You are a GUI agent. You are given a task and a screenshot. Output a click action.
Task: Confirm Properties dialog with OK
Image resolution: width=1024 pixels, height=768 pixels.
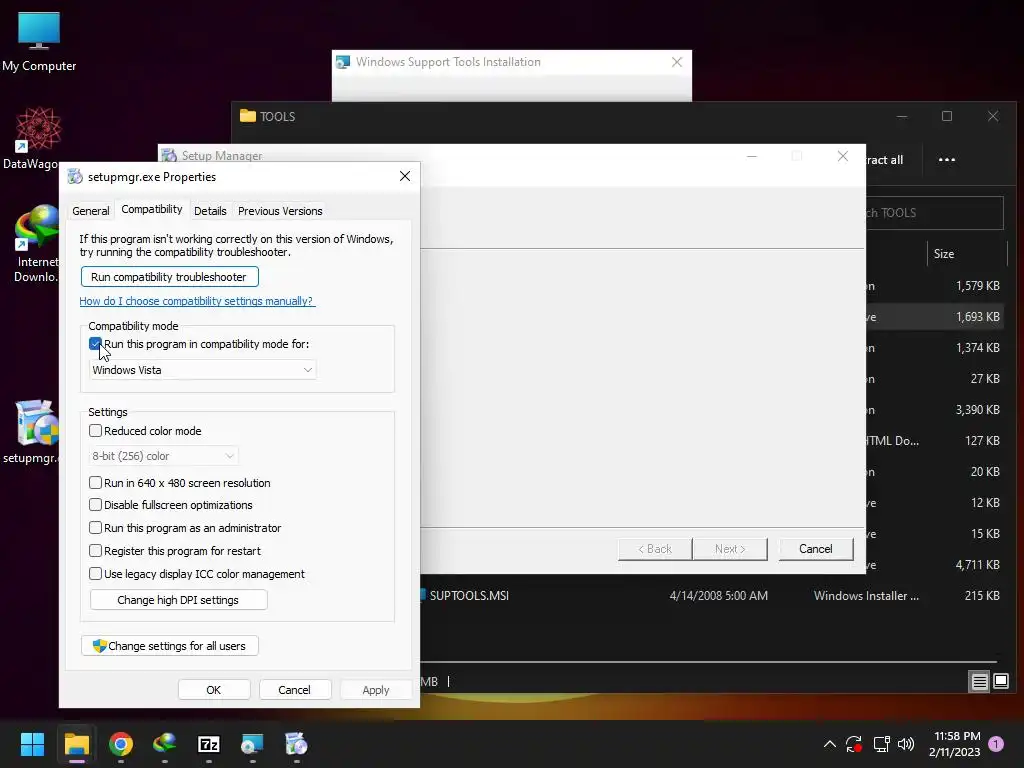tap(214, 690)
